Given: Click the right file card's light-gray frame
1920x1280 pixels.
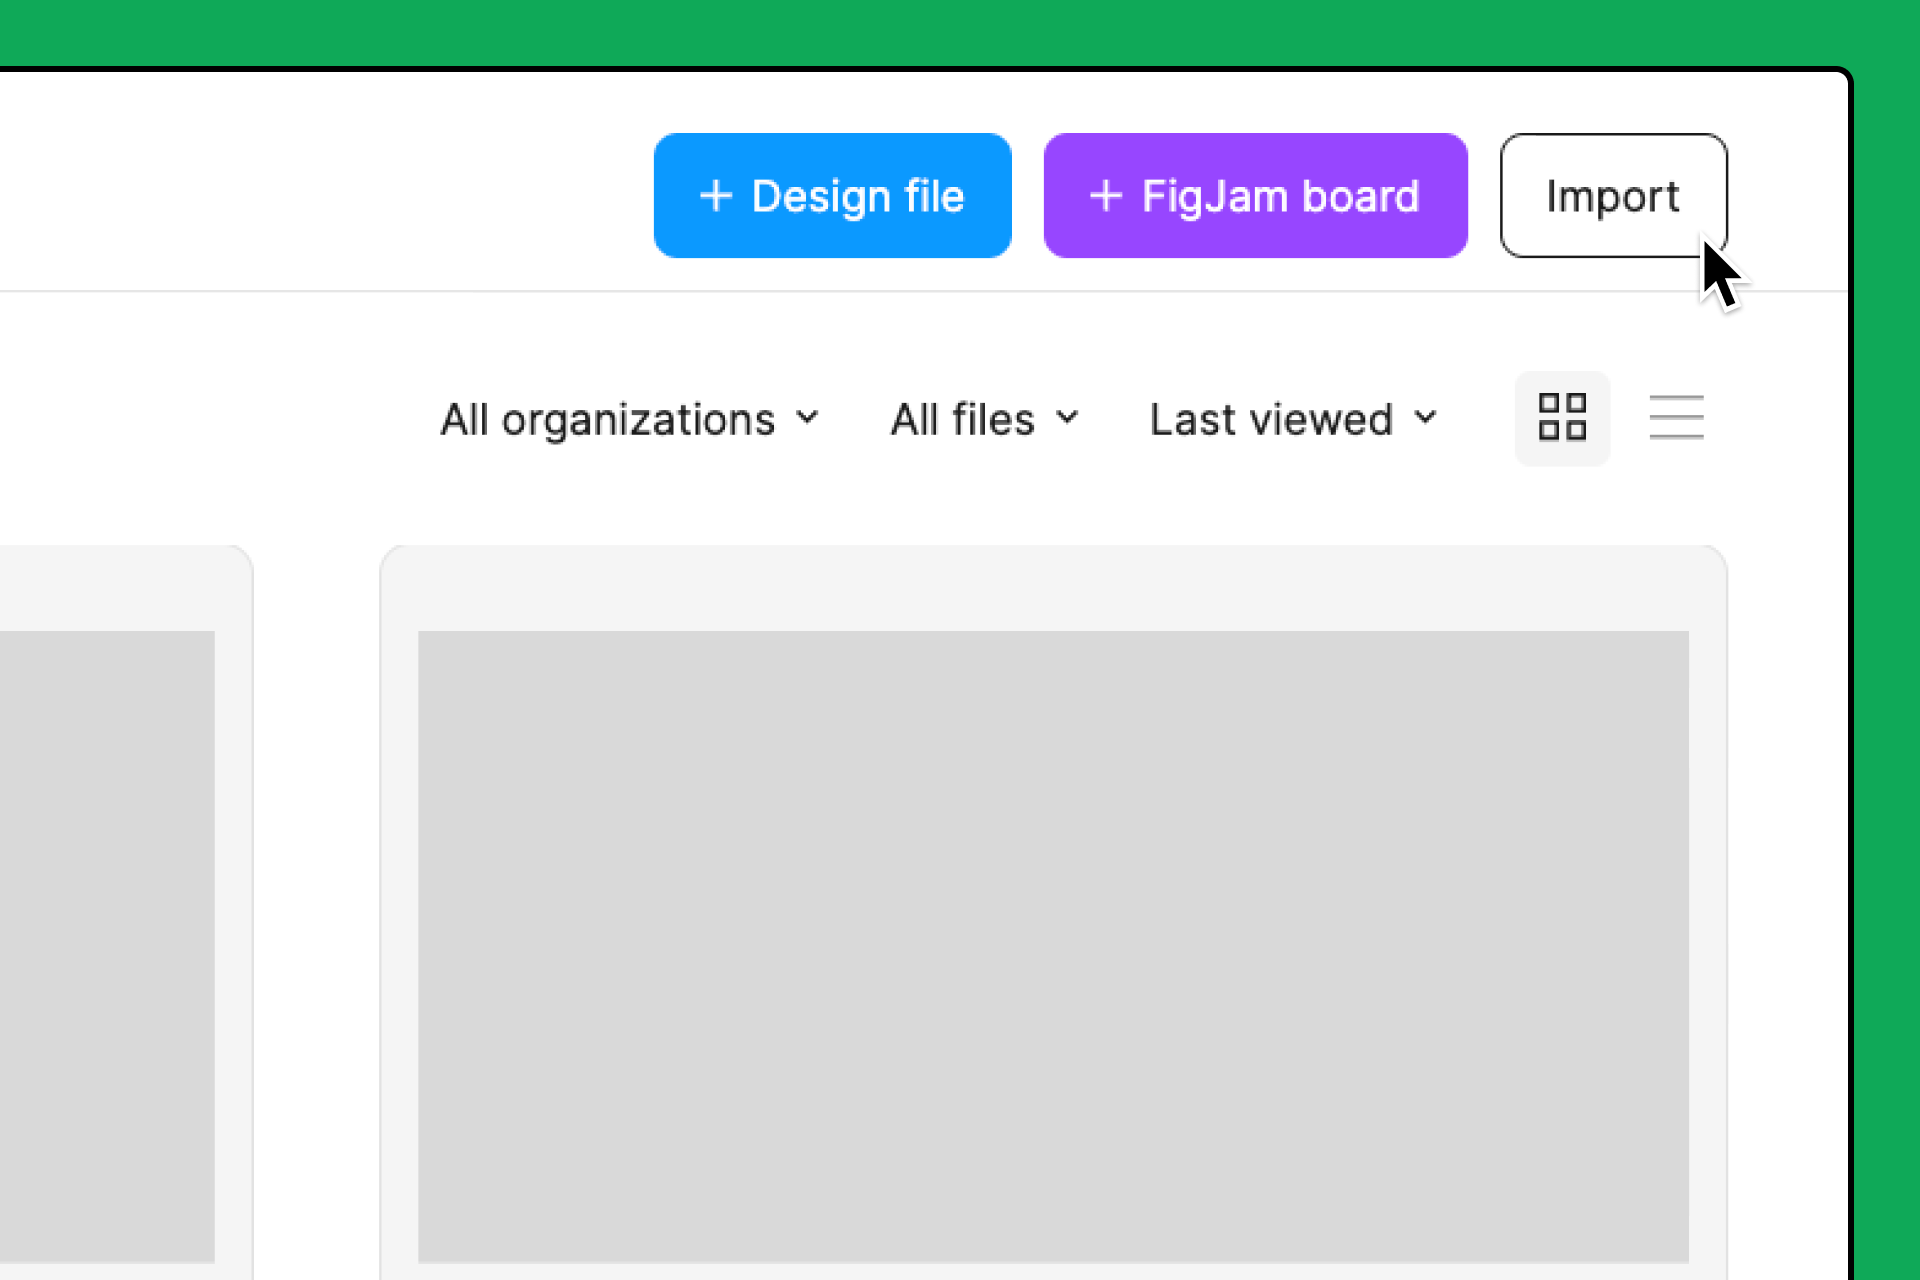Looking at the screenshot, I should coord(1052,588).
